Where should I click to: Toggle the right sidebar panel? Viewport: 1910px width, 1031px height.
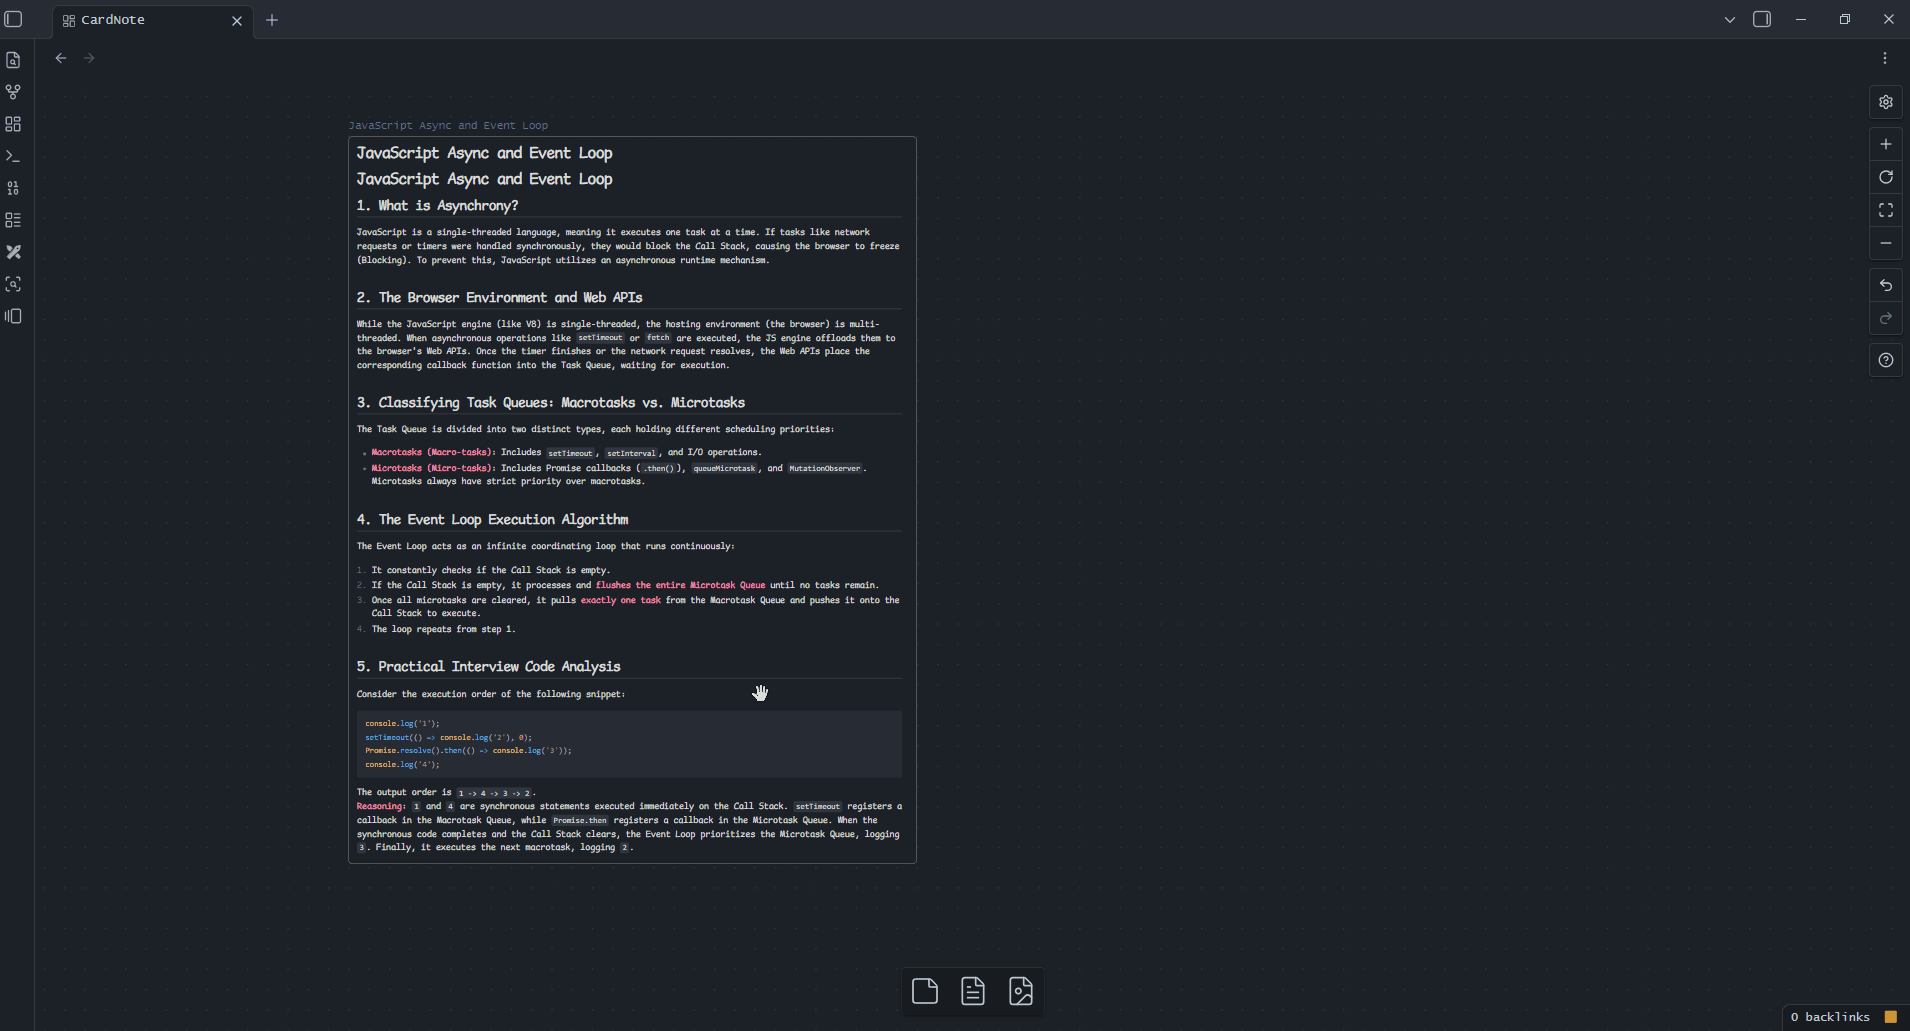(x=1762, y=19)
